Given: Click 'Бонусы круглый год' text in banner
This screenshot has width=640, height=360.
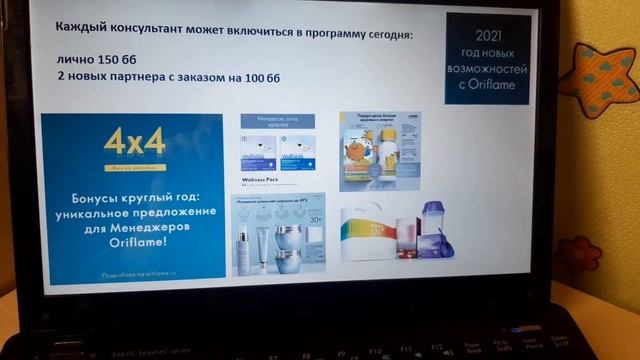Looking at the screenshot, I should click(x=136, y=198).
